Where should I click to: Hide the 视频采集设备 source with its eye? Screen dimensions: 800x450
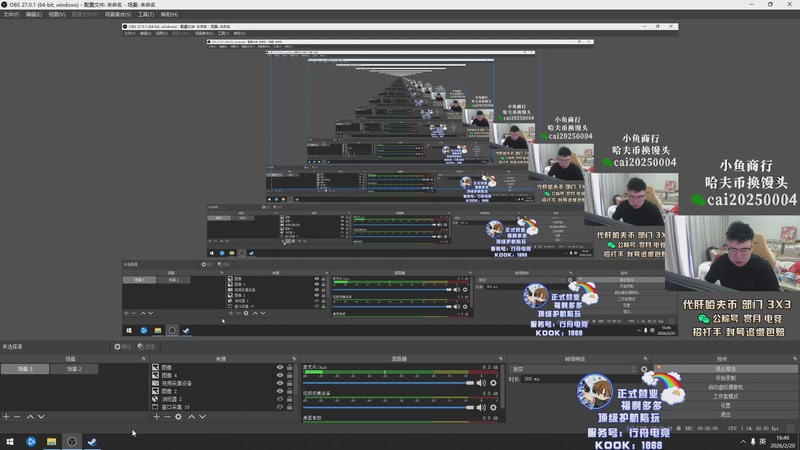[x=280, y=383]
